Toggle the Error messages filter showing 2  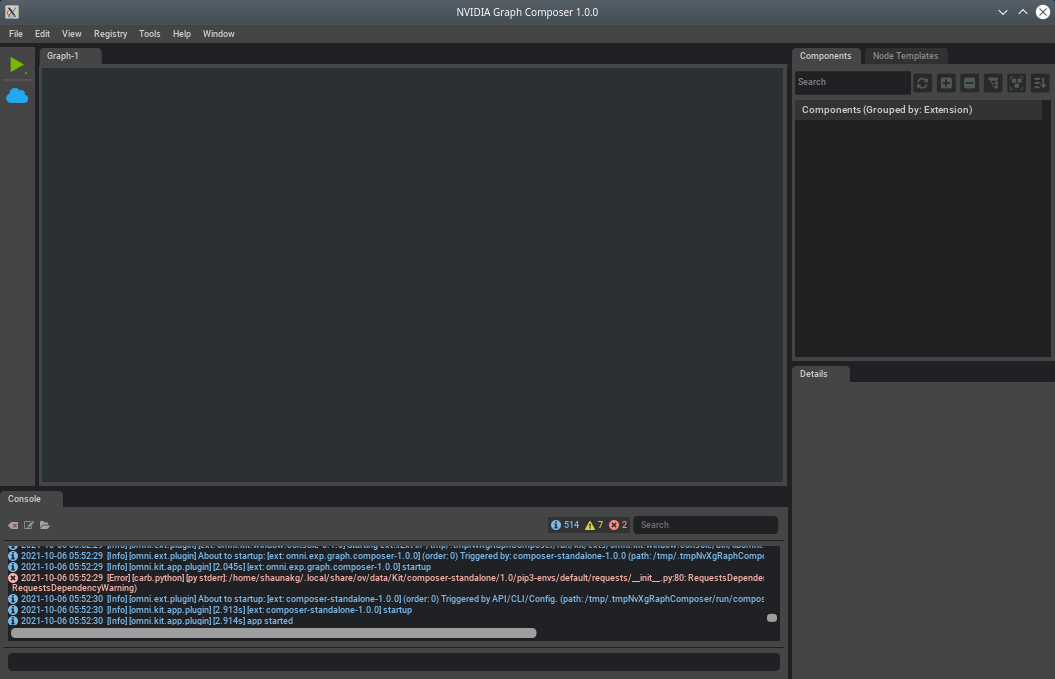[618, 525]
